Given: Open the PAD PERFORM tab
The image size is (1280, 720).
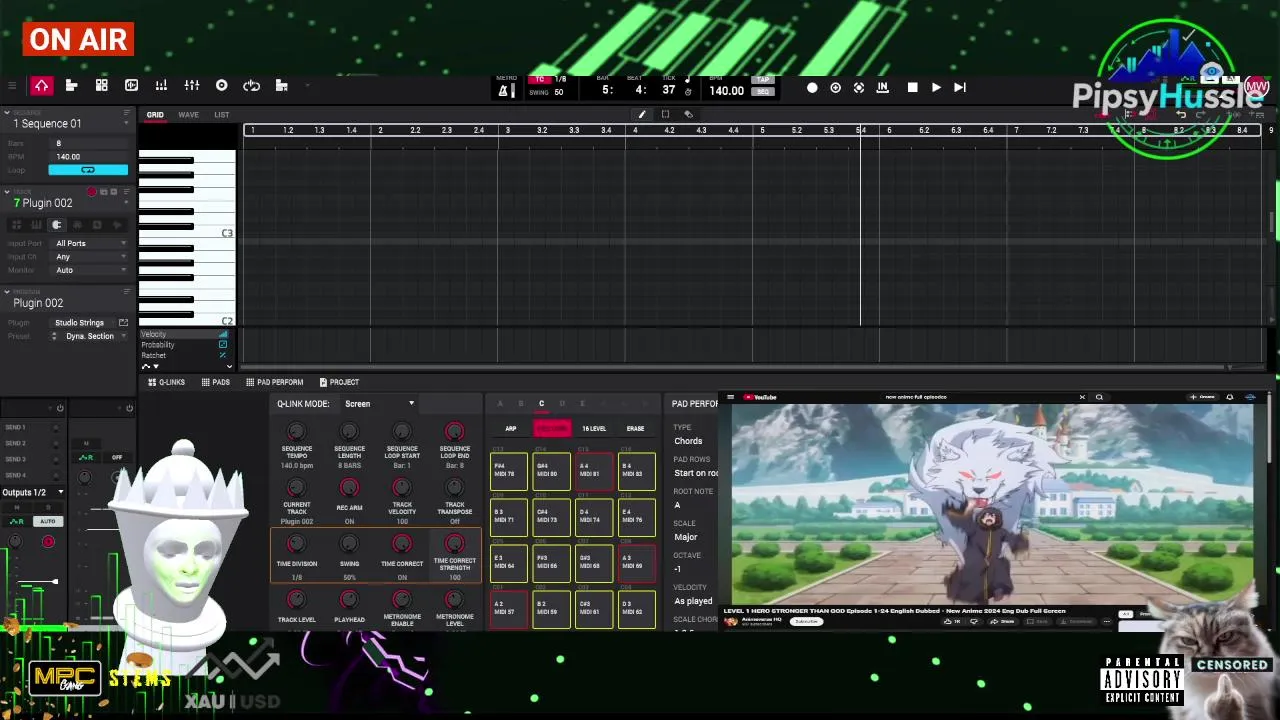Looking at the screenshot, I should click(274, 382).
